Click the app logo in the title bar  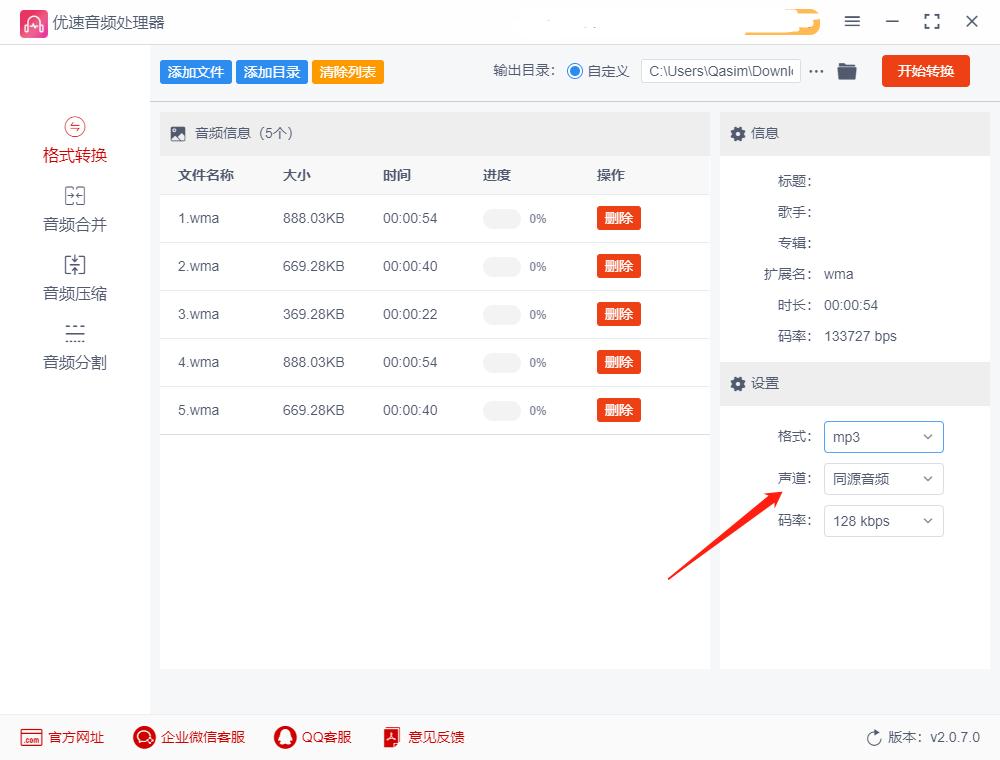tap(33, 21)
